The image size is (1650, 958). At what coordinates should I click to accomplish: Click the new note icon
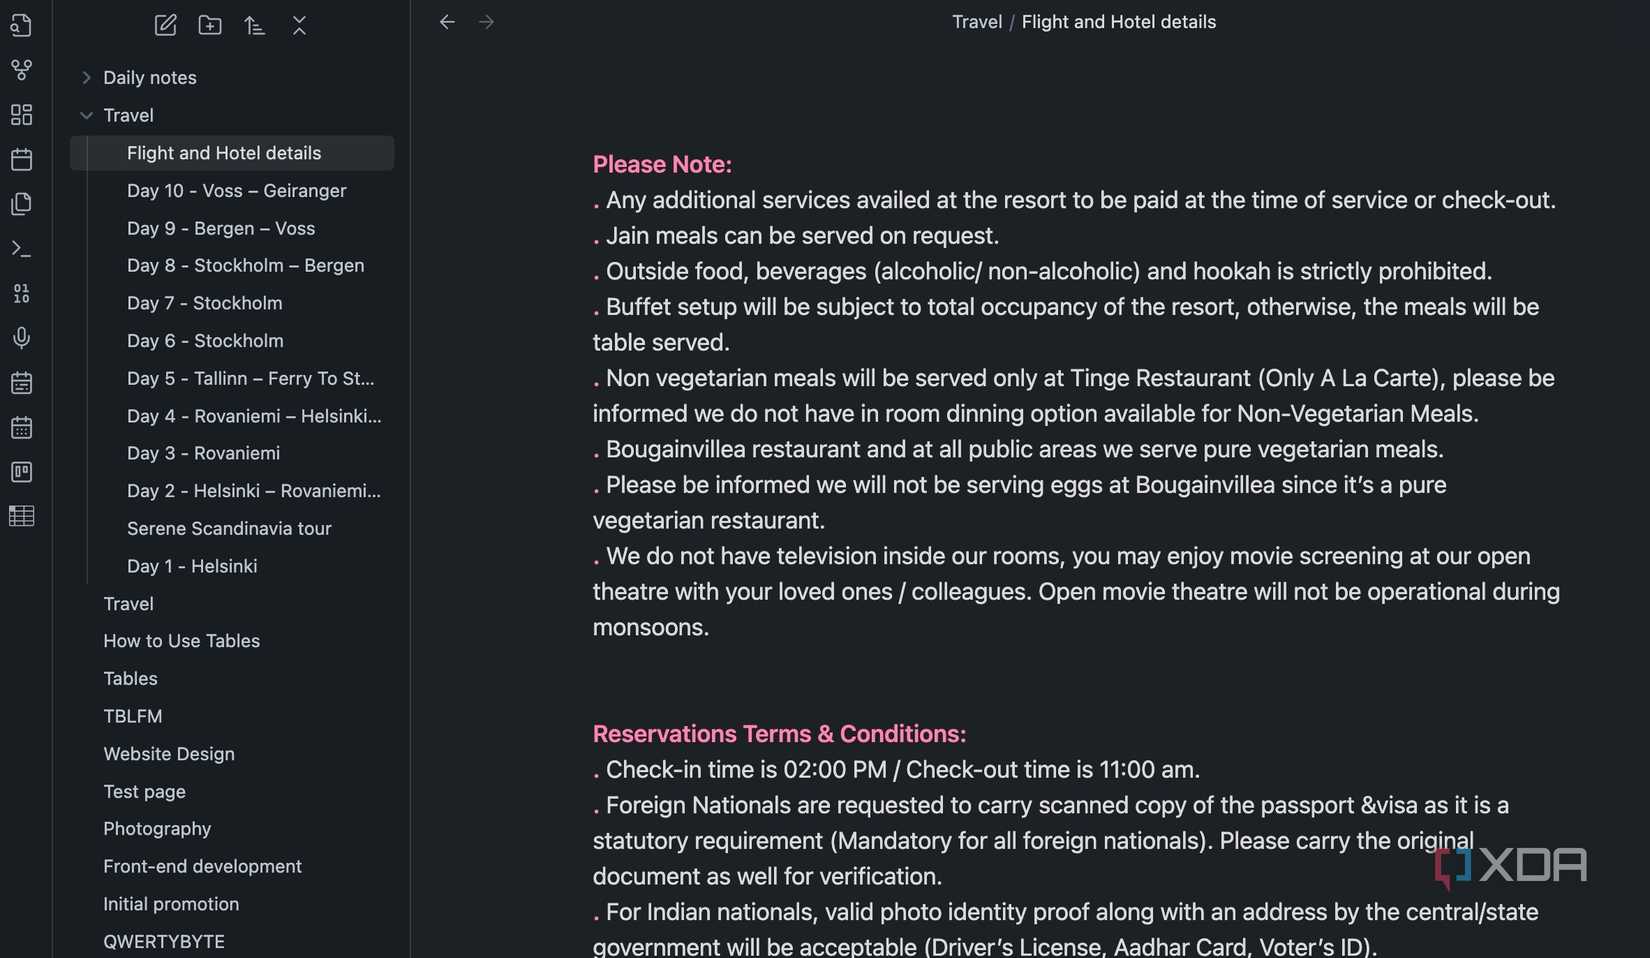(x=166, y=25)
